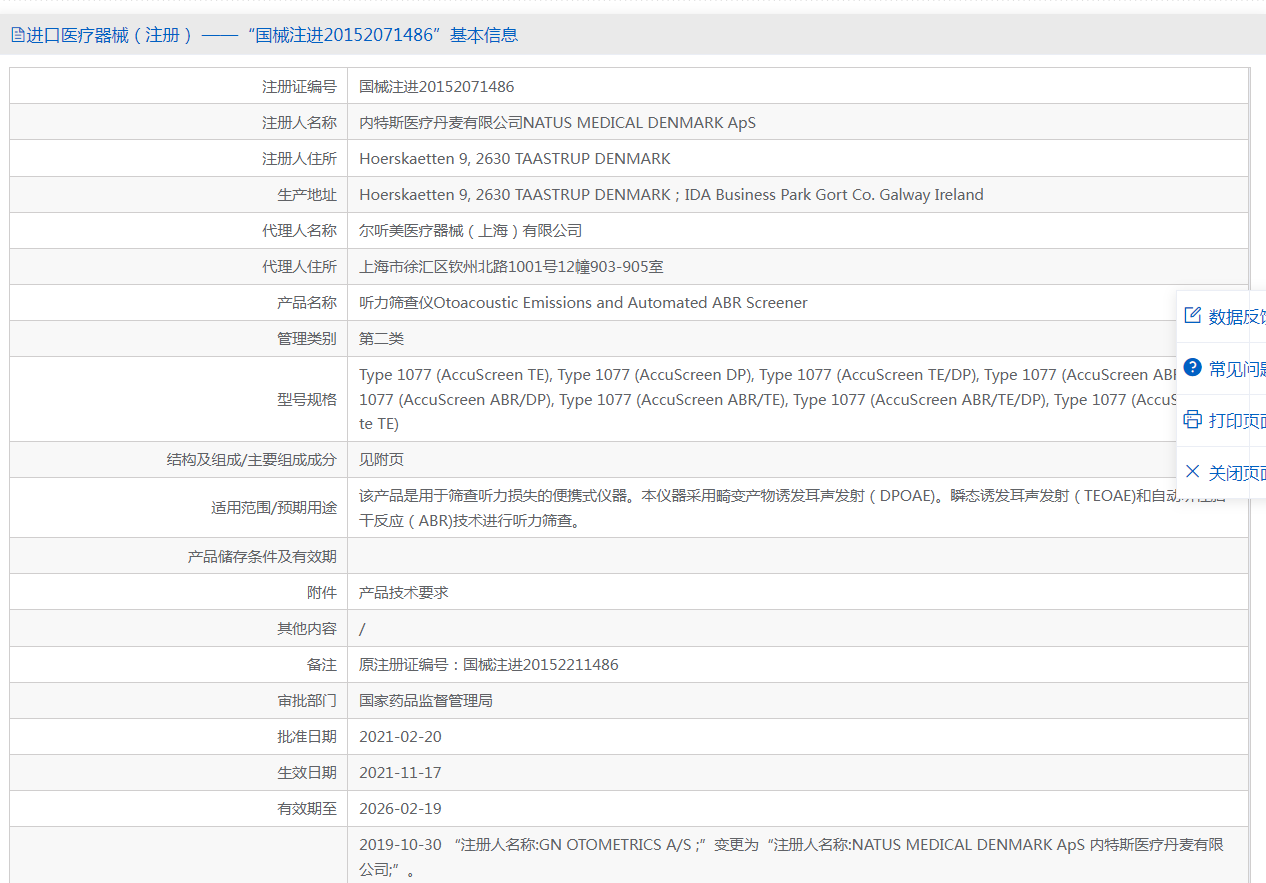Click the 代理人住所 row label
The height and width of the screenshot is (883, 1266).
[299, 267]
